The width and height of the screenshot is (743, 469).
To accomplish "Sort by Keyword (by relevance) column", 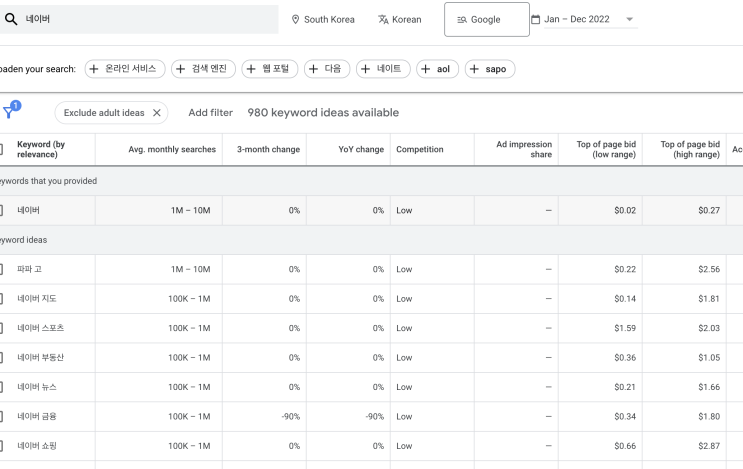I will click(x=41, y=149).
